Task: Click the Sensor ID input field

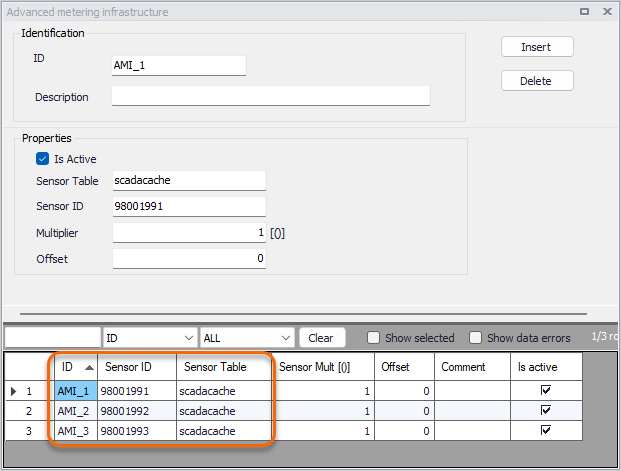Action: coord(189,206)
